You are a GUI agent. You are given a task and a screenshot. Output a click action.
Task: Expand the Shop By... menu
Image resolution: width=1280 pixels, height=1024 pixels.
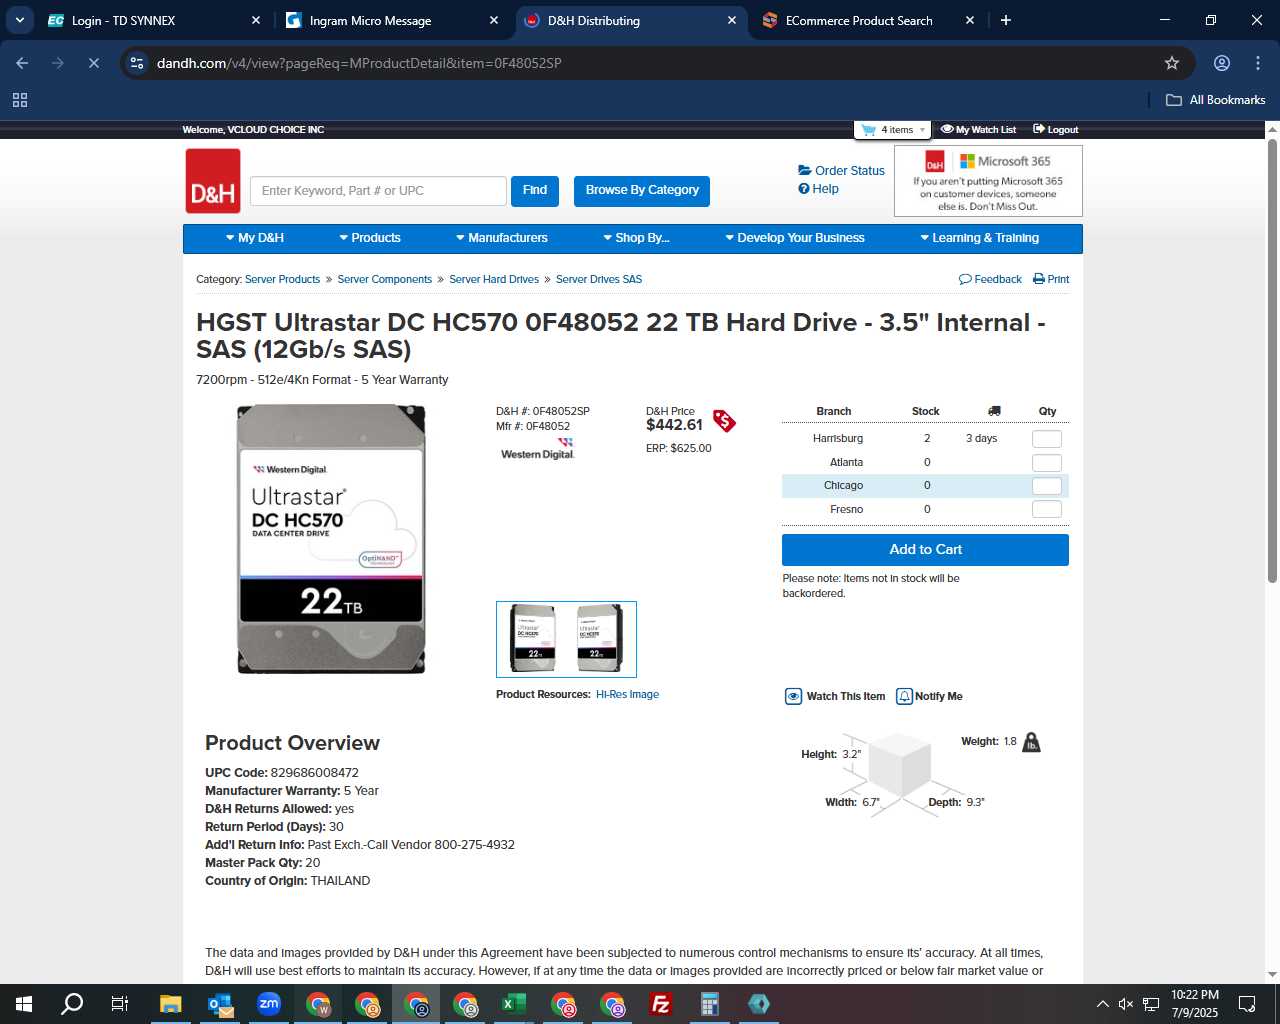click(636, 238)
